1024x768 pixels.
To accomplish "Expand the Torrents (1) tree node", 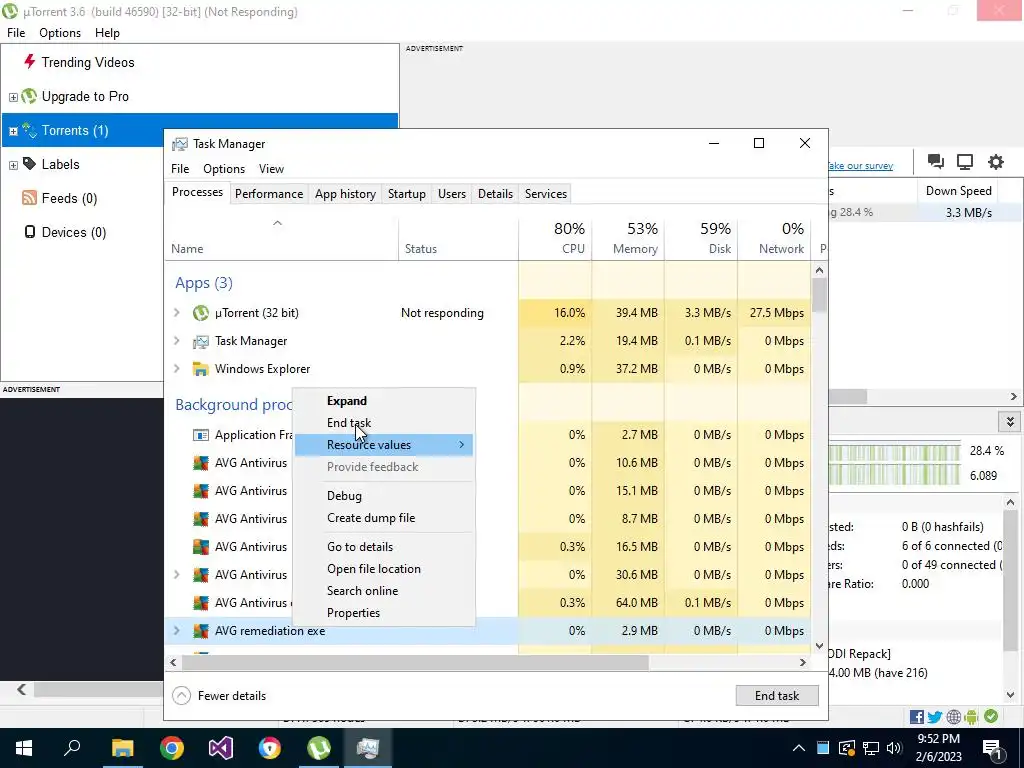I will [x=13, y=131].
